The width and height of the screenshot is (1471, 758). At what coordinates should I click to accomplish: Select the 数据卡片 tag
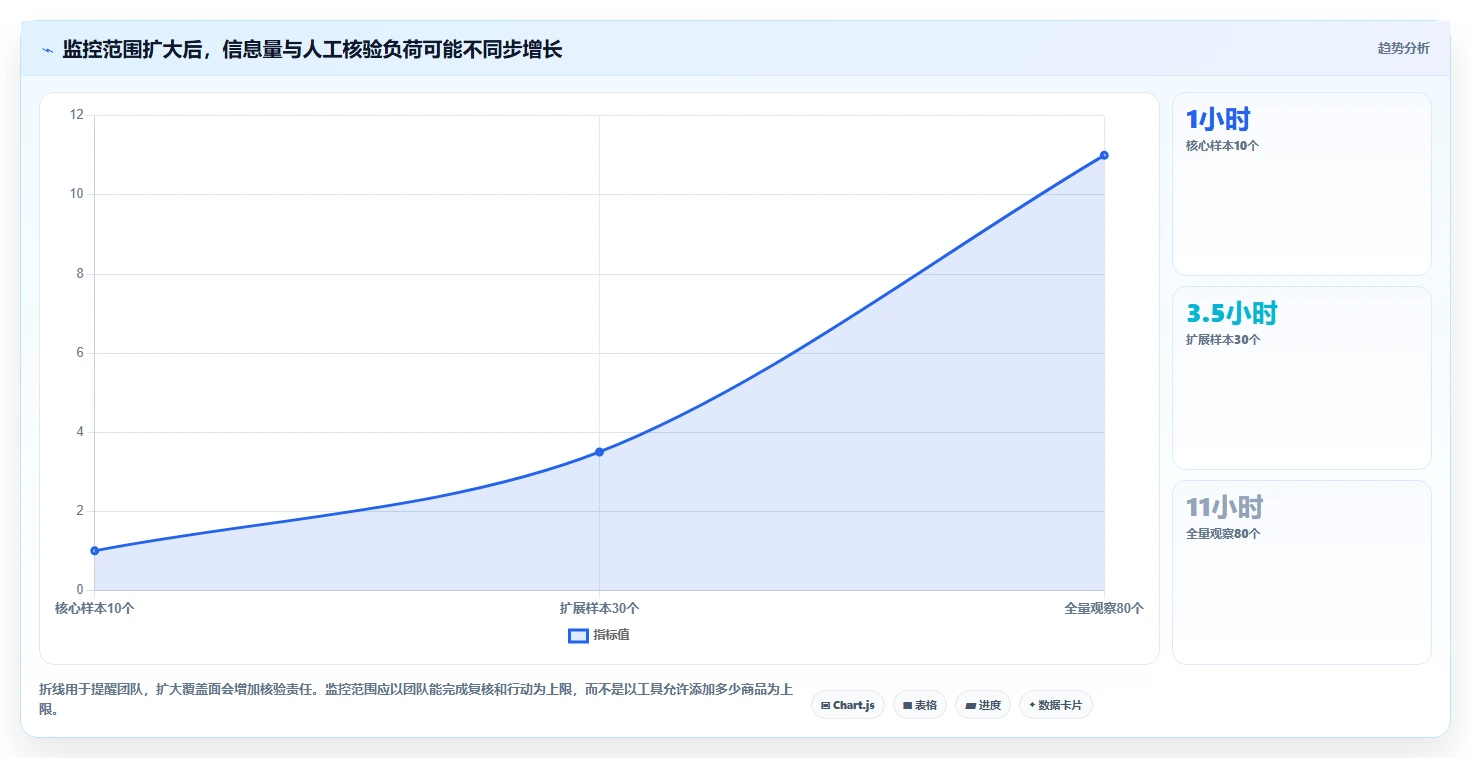(x=1056, y=705)
